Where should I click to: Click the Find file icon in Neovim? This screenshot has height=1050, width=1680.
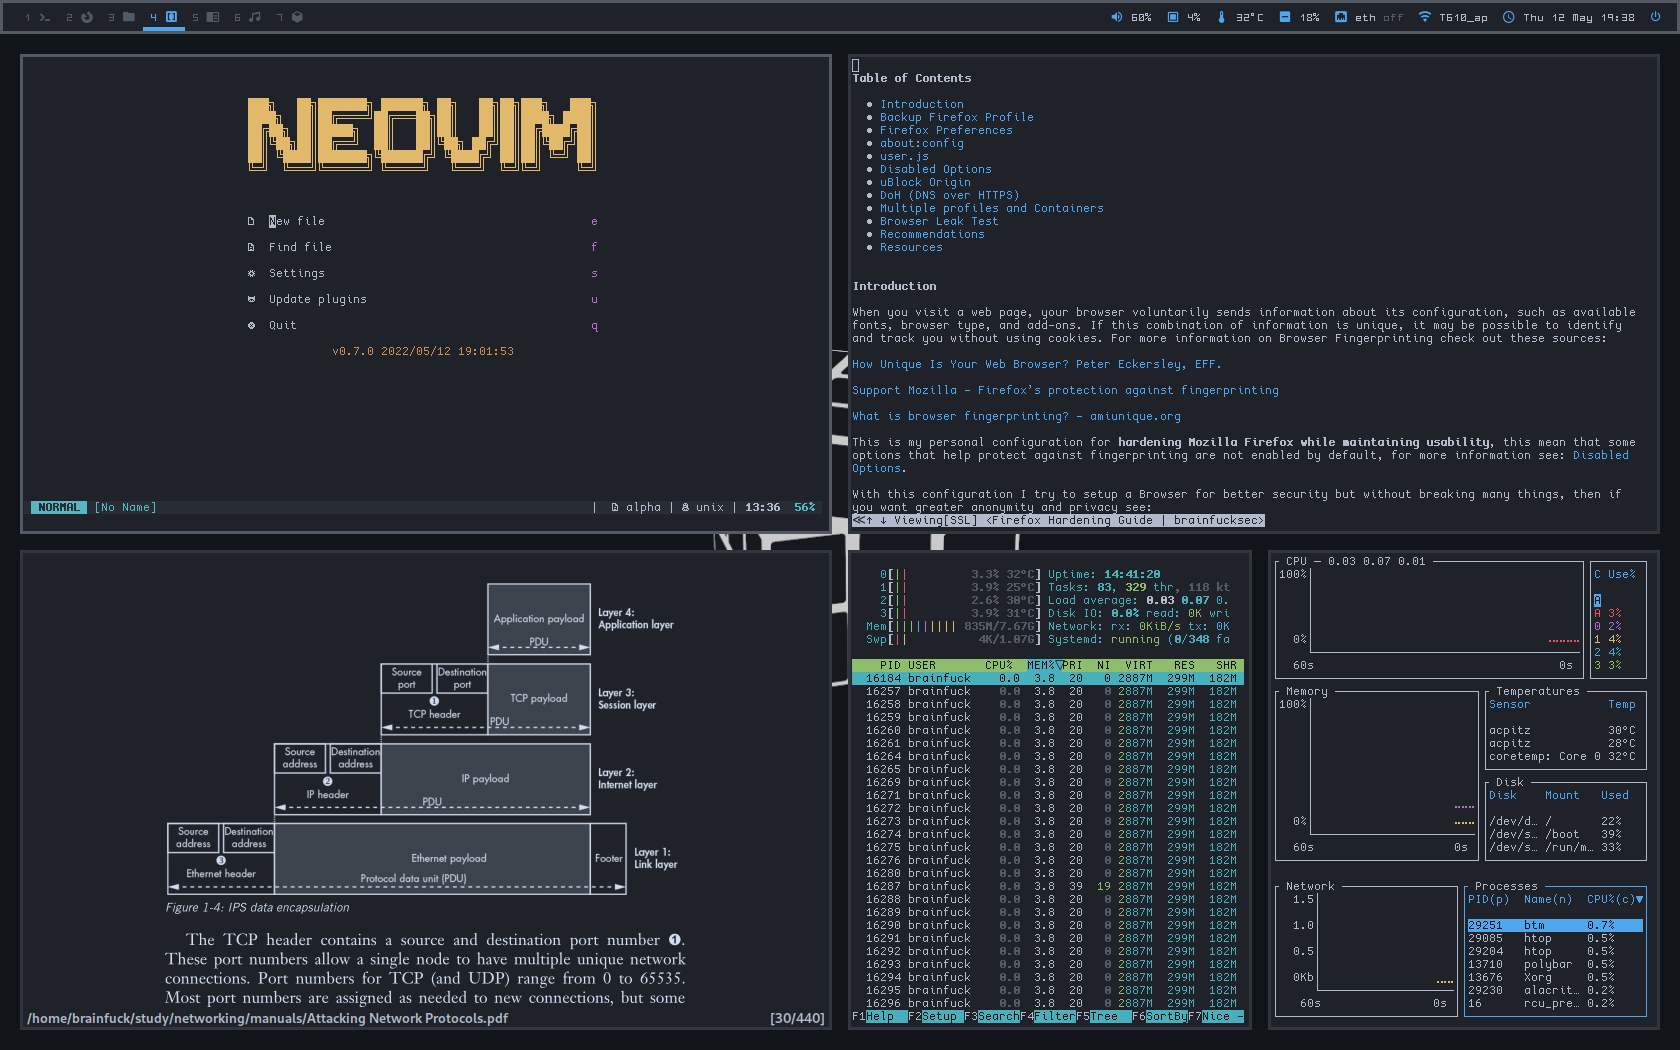251,247
